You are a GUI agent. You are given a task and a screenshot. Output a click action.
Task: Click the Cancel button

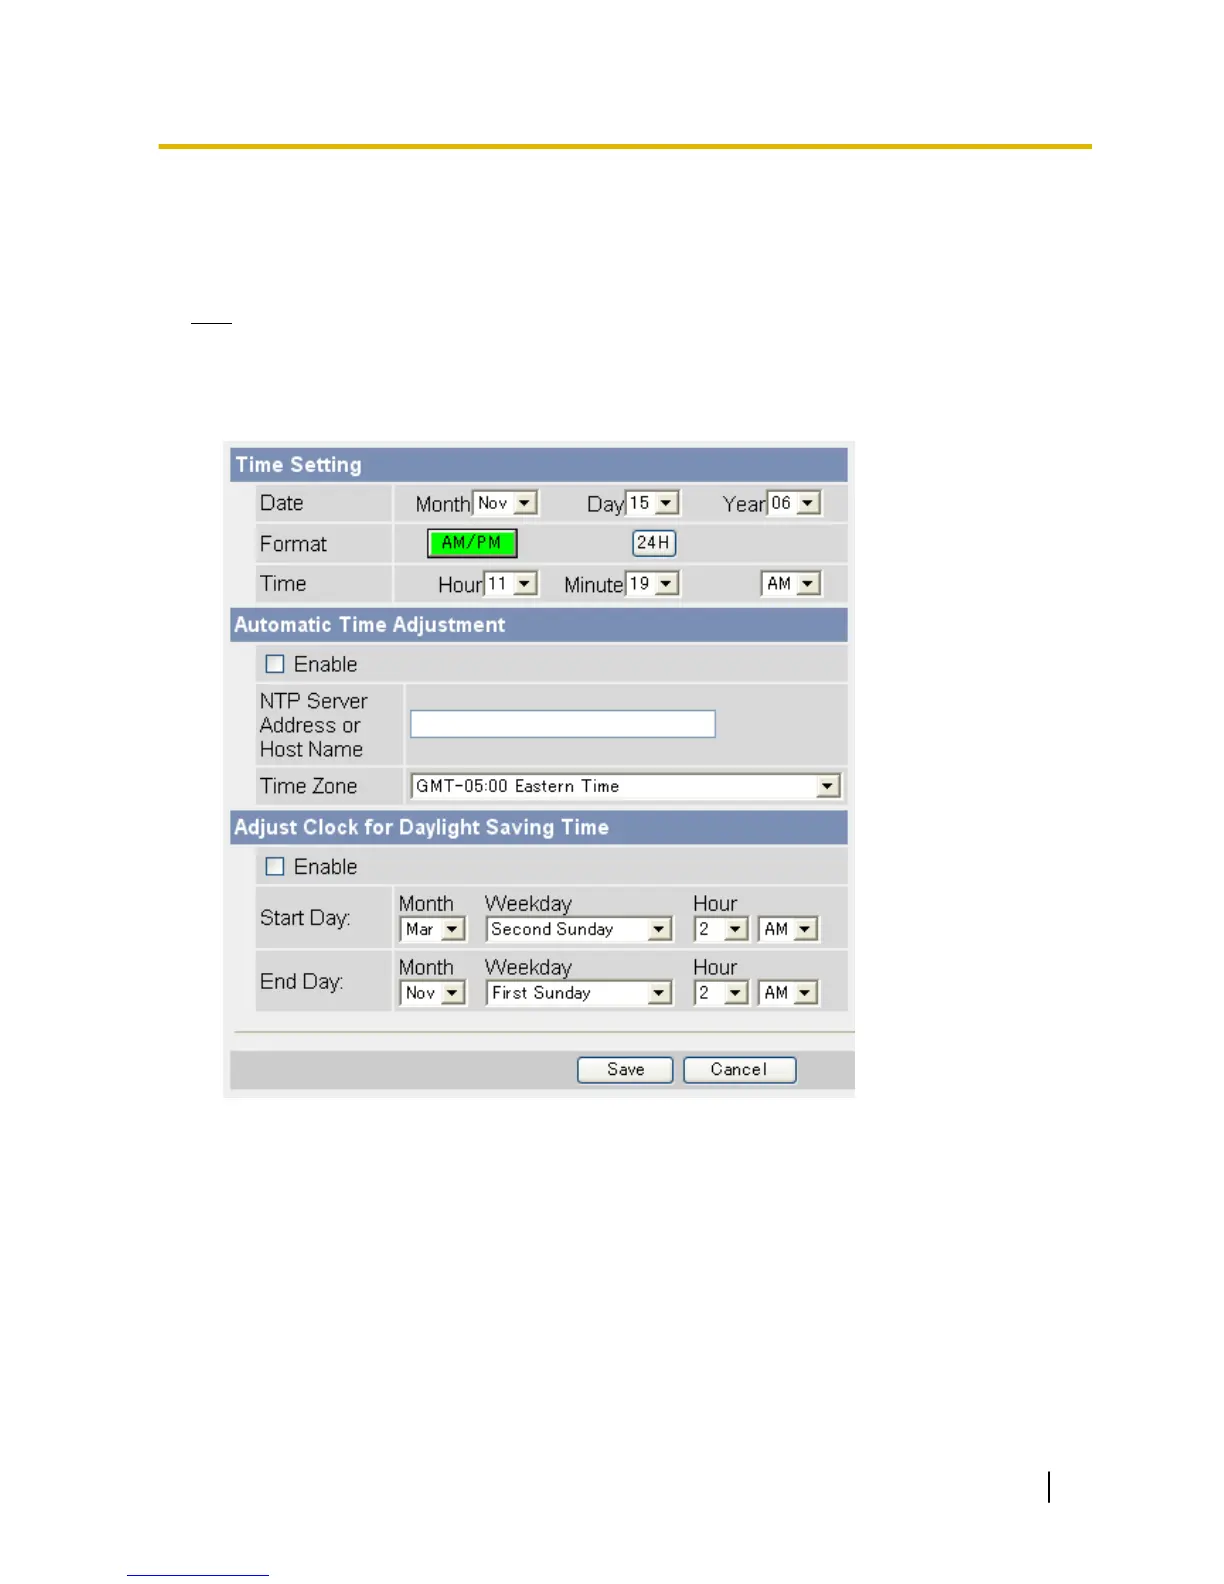click(740, 1070)
